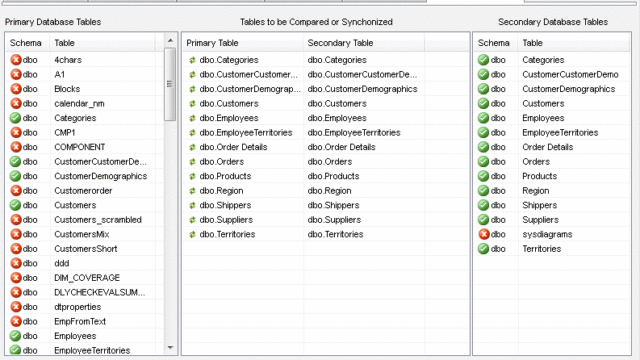
Task: Select dbo.Categories in Secondary Table column
Action: coord(337,60)
